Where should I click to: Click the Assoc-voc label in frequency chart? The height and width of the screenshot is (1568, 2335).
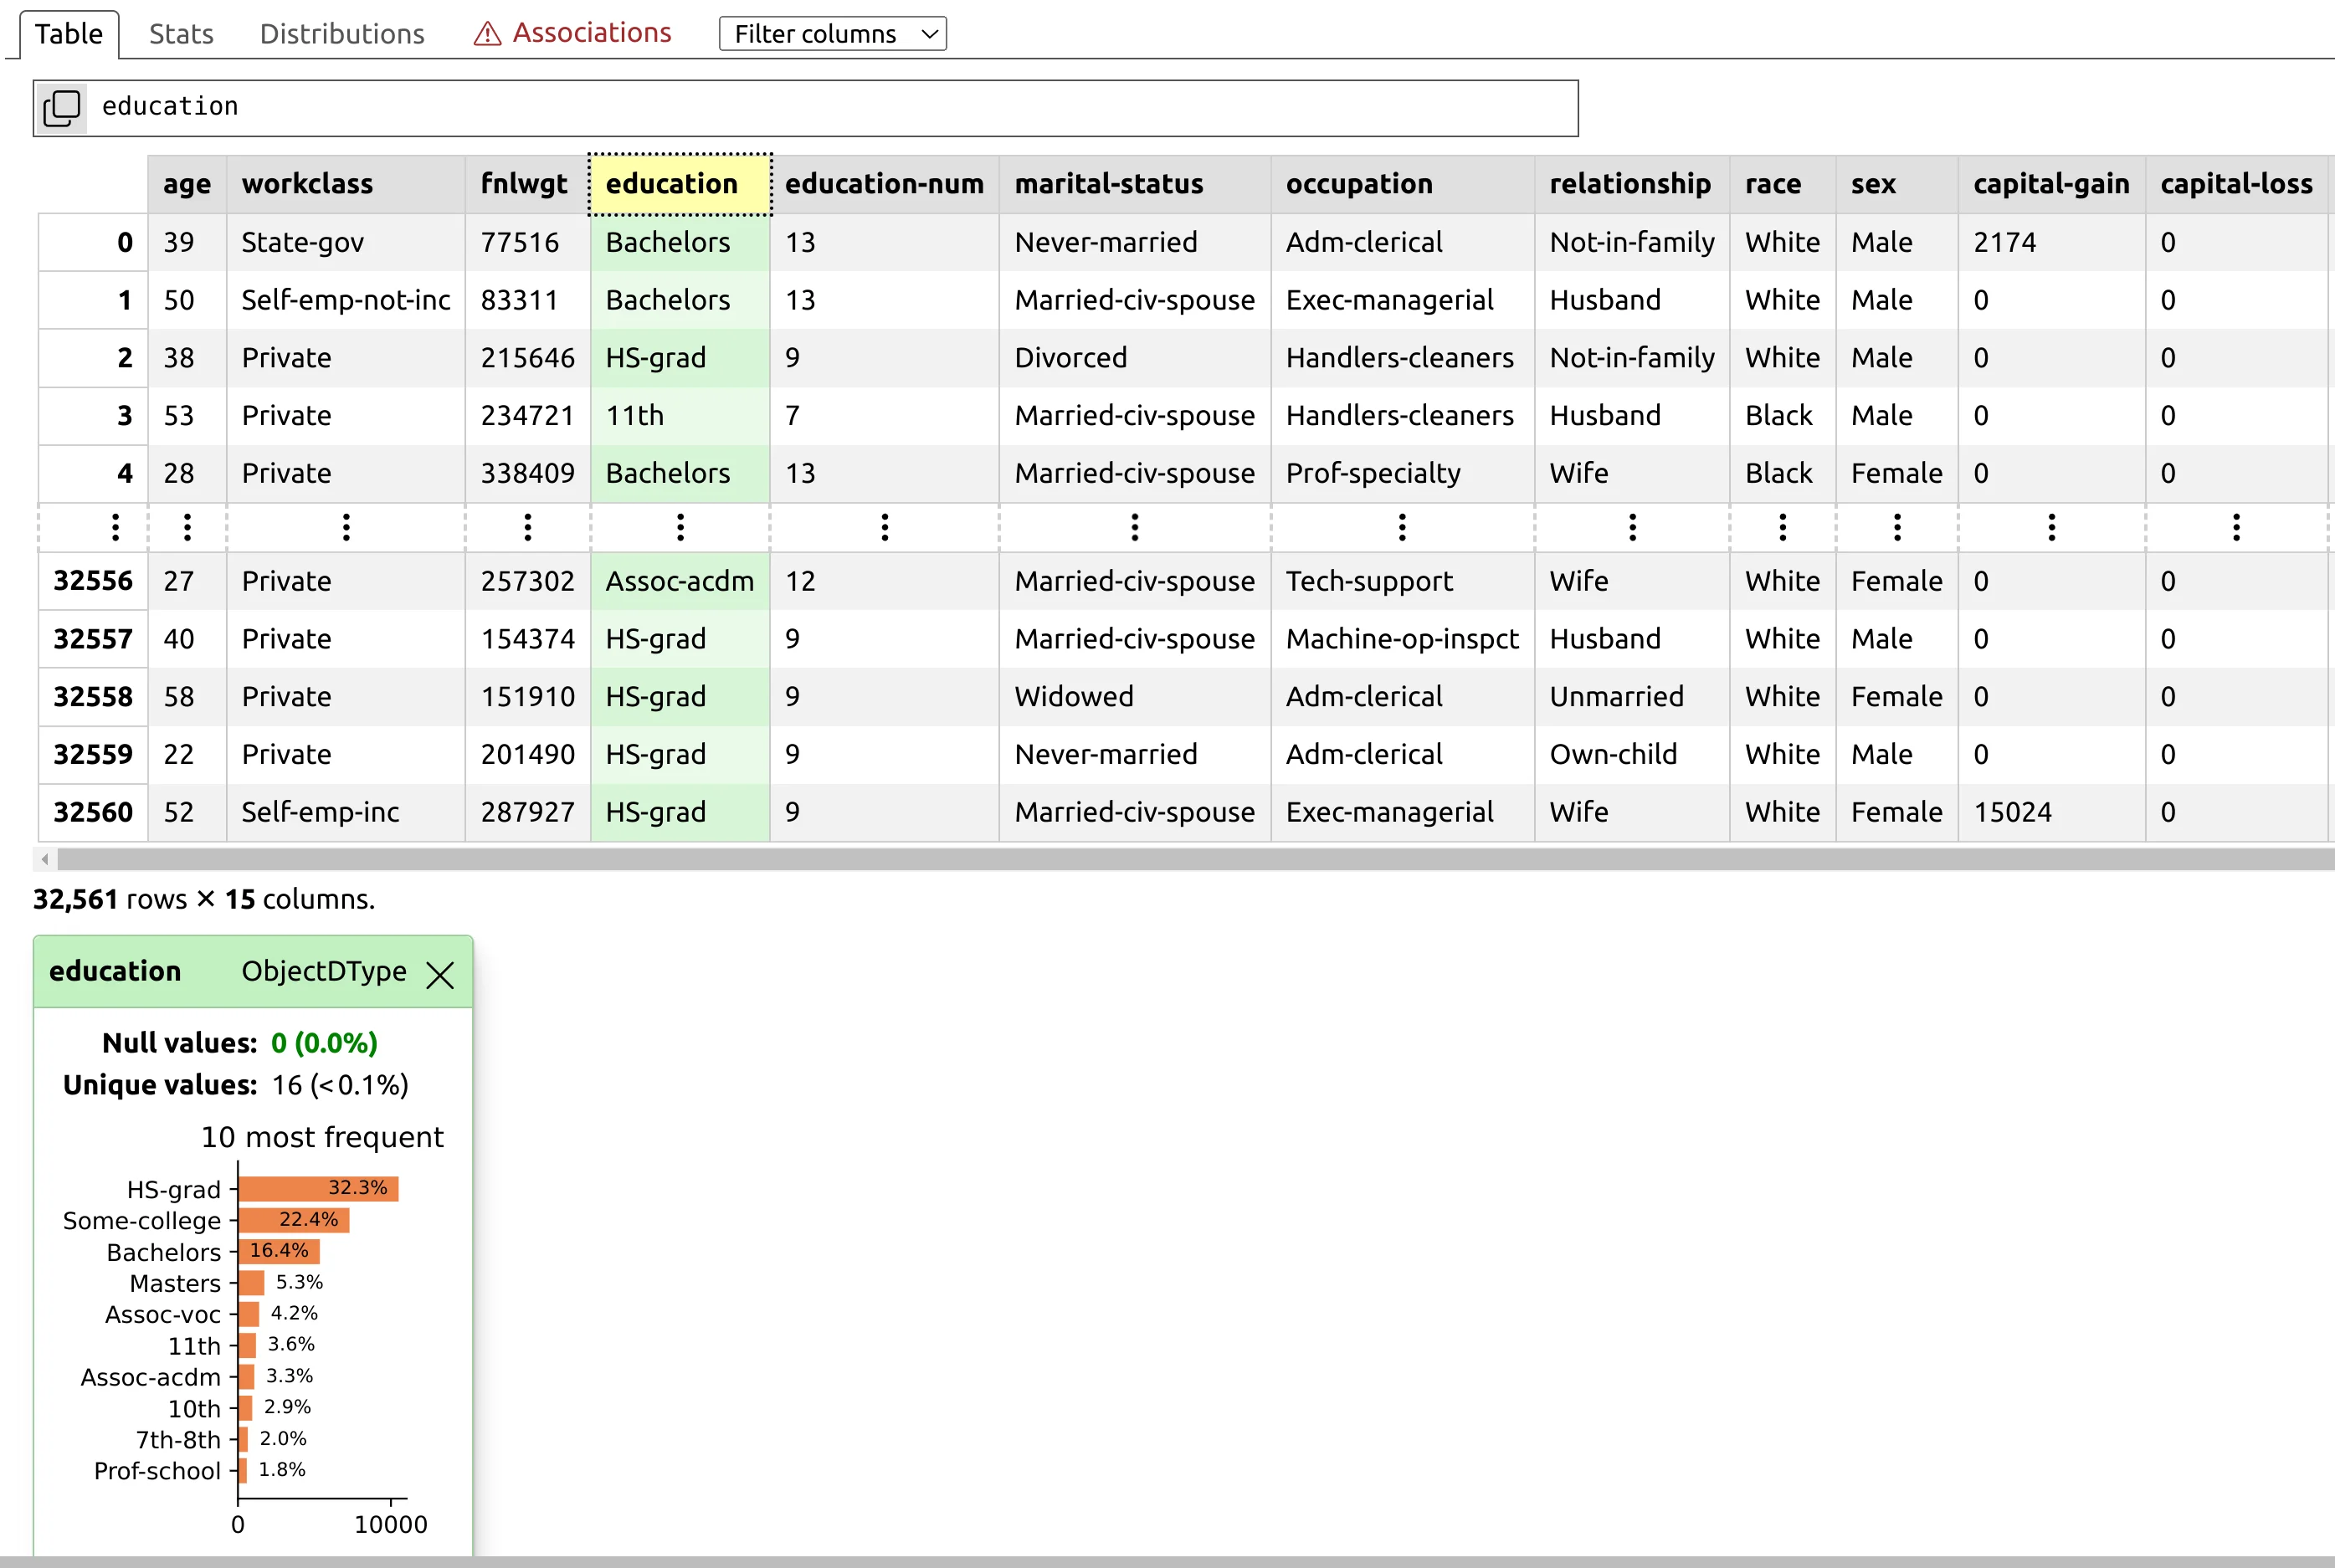163,1314
